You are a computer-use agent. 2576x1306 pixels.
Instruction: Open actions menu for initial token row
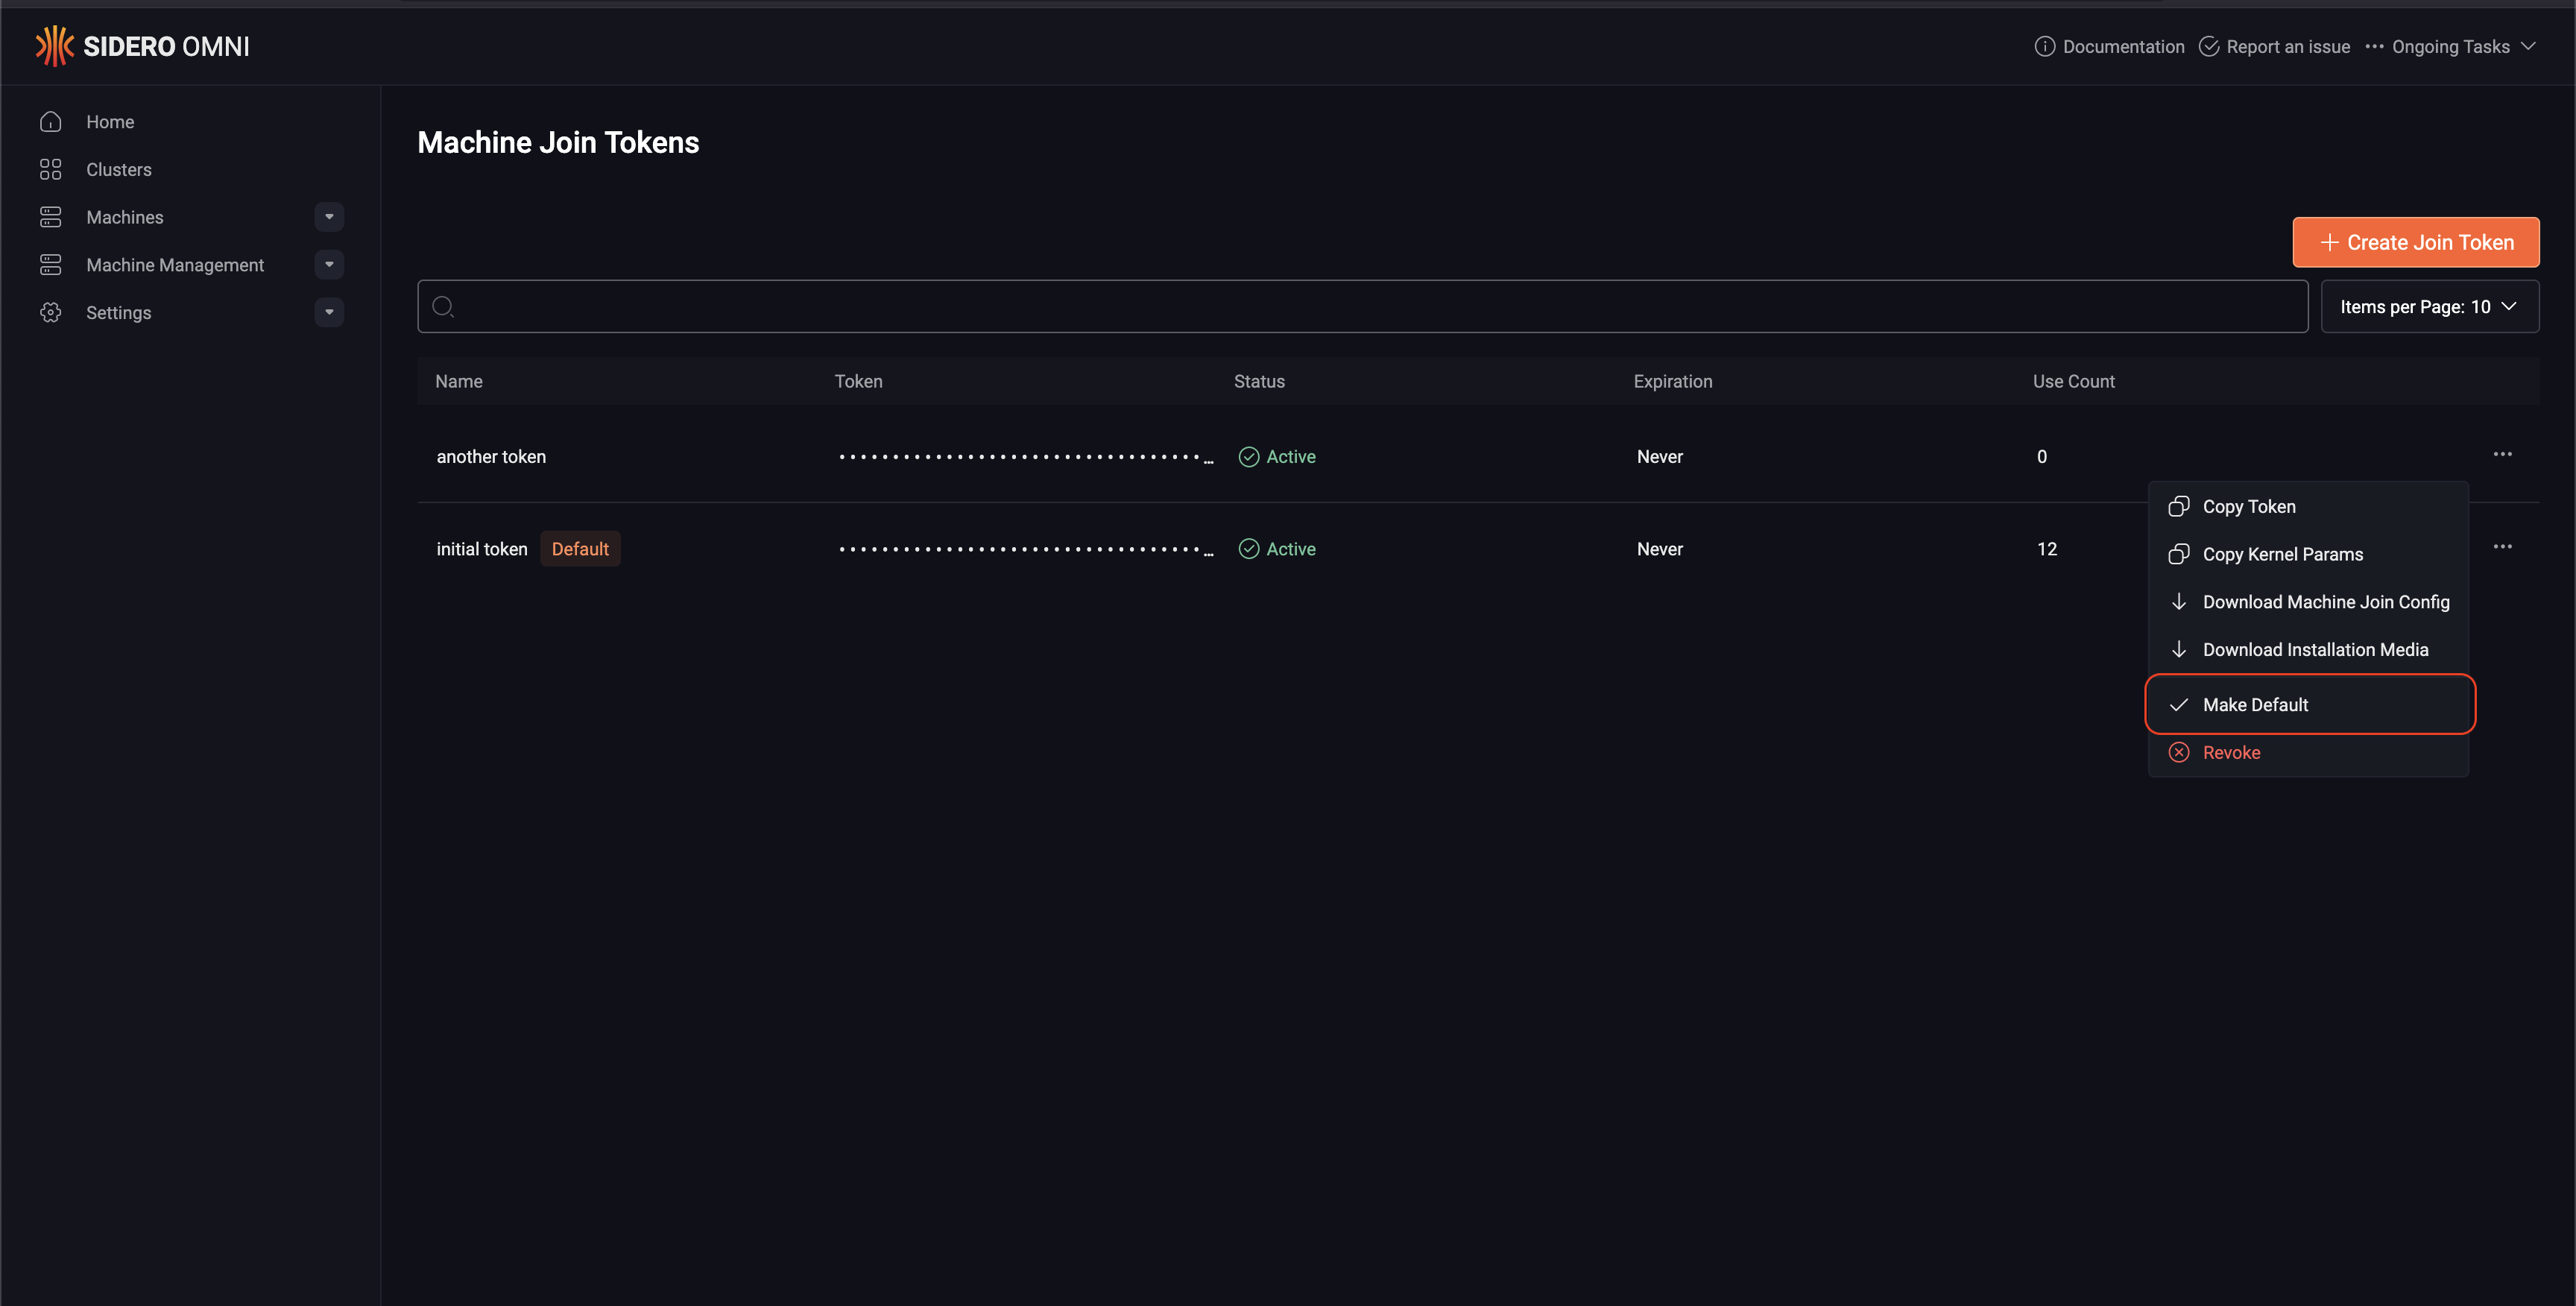2502,547
